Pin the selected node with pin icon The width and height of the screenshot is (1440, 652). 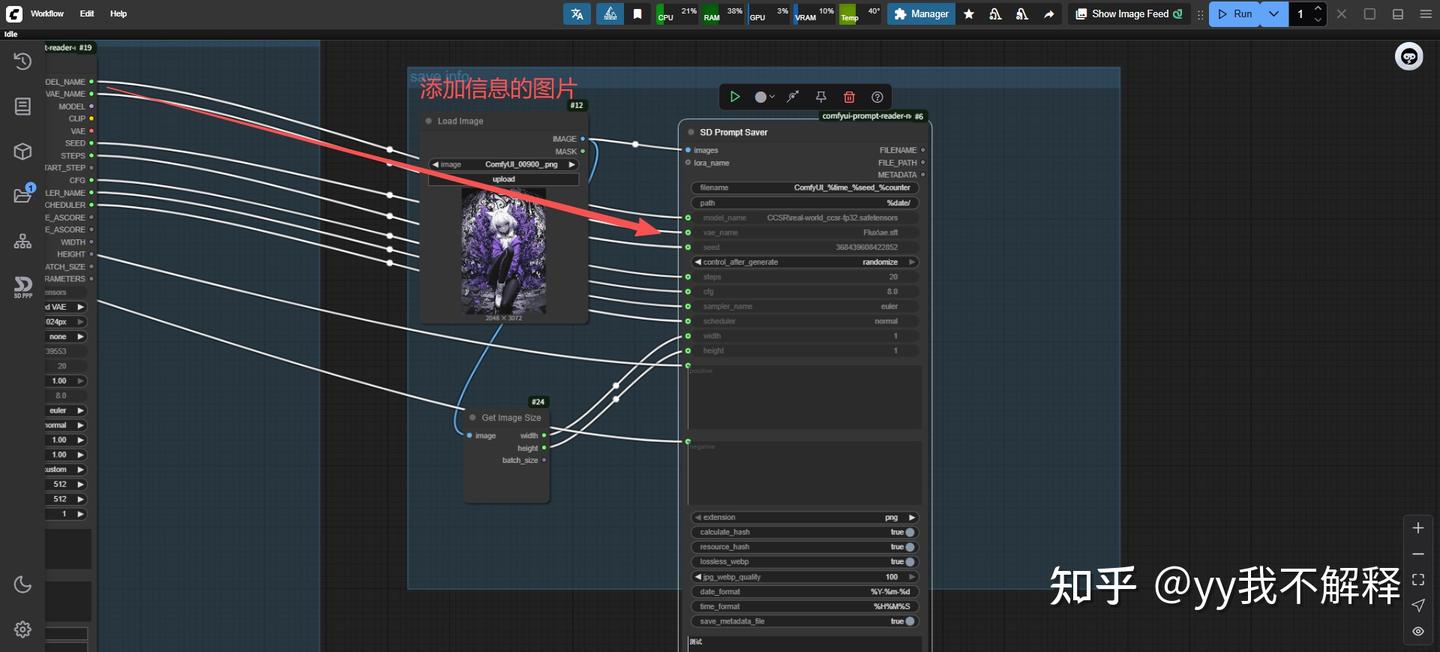pyautogui.click(x=821, y=97)
